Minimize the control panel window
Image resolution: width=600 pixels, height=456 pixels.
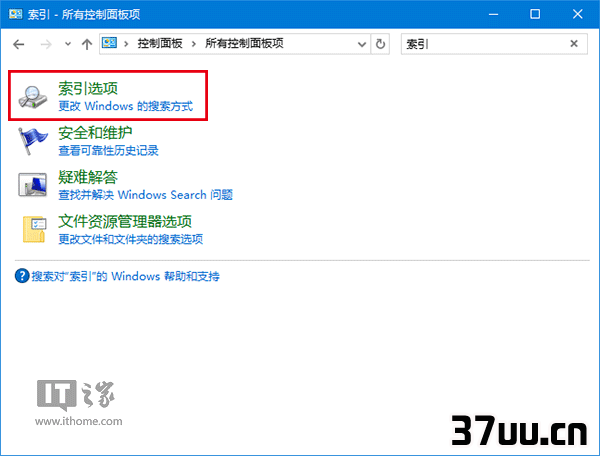(x=494, y=15)
